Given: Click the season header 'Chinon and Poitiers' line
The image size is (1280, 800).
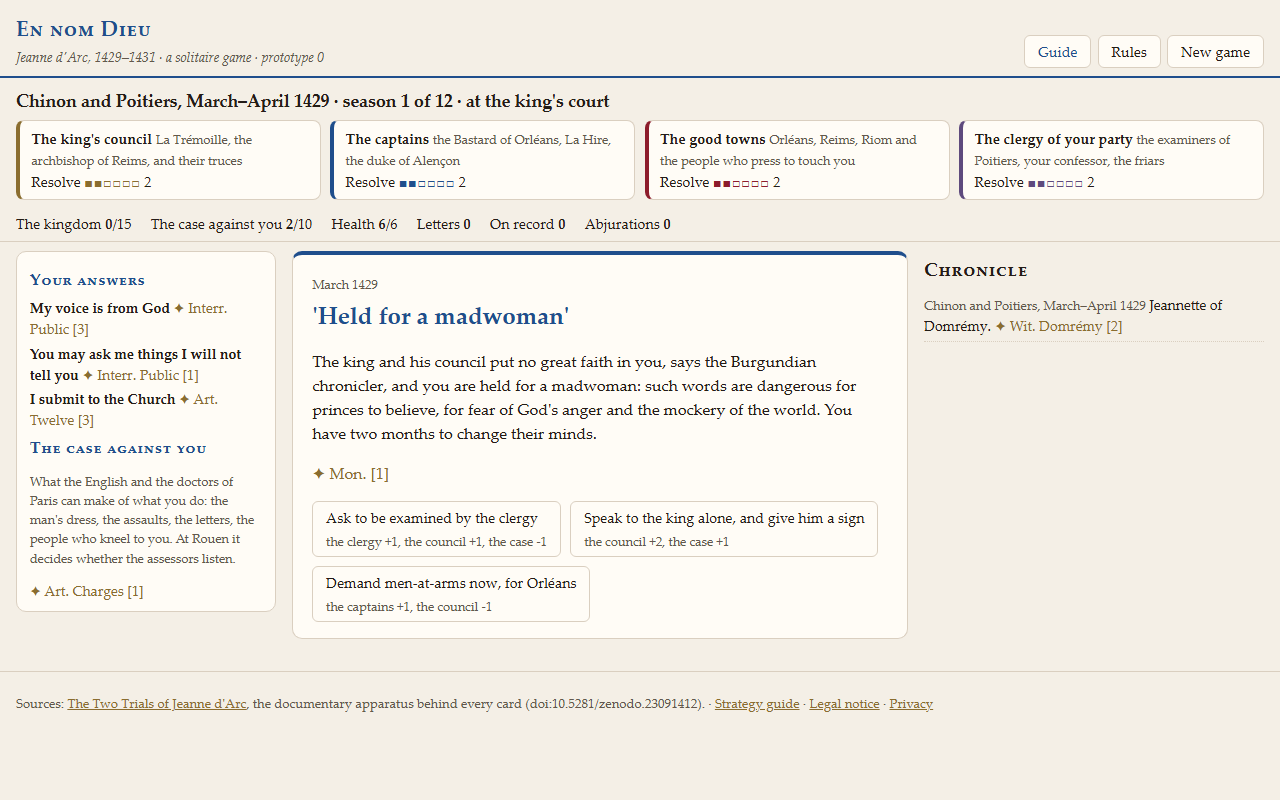Looking at the screenshot, I should click(x=313, y=101).
